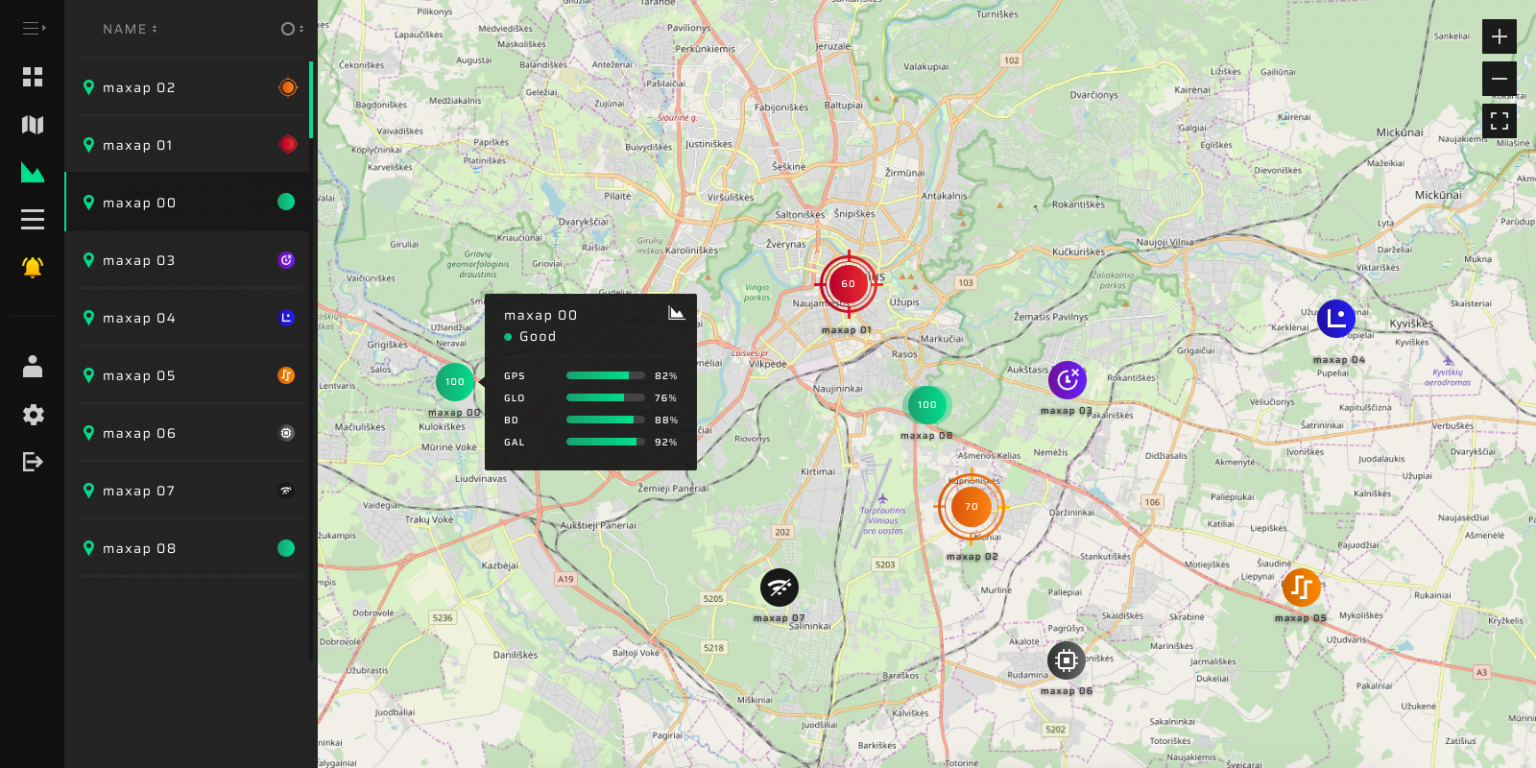This screenshot has height=768, width=1536.
Task: Open the yellow alerts bell icon
Action: pos(33,267)
